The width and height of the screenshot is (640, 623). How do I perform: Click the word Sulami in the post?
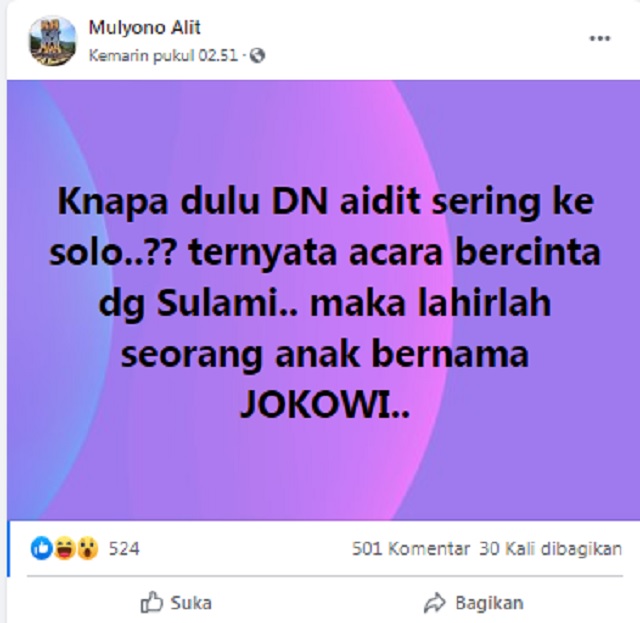click(x=215, y=303)
